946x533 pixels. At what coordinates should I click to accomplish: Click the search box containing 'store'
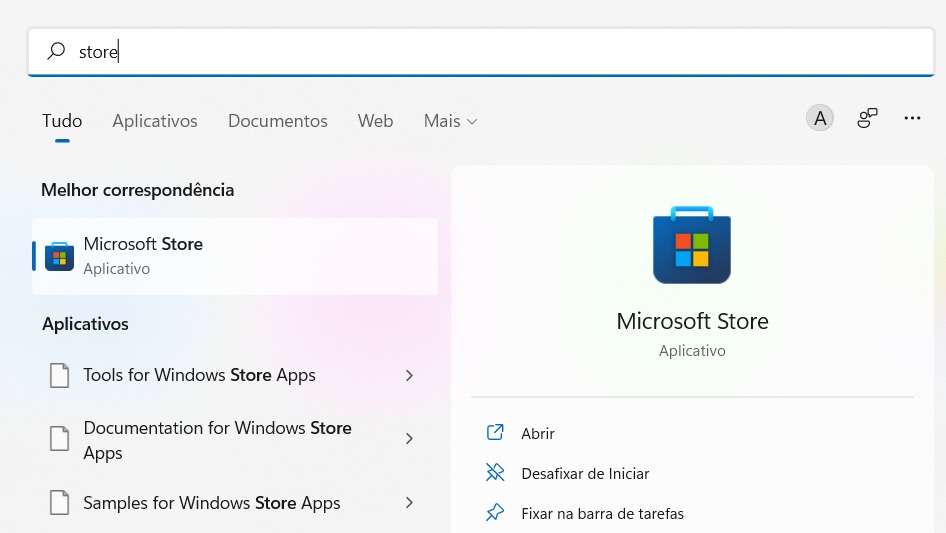[481, 52]
